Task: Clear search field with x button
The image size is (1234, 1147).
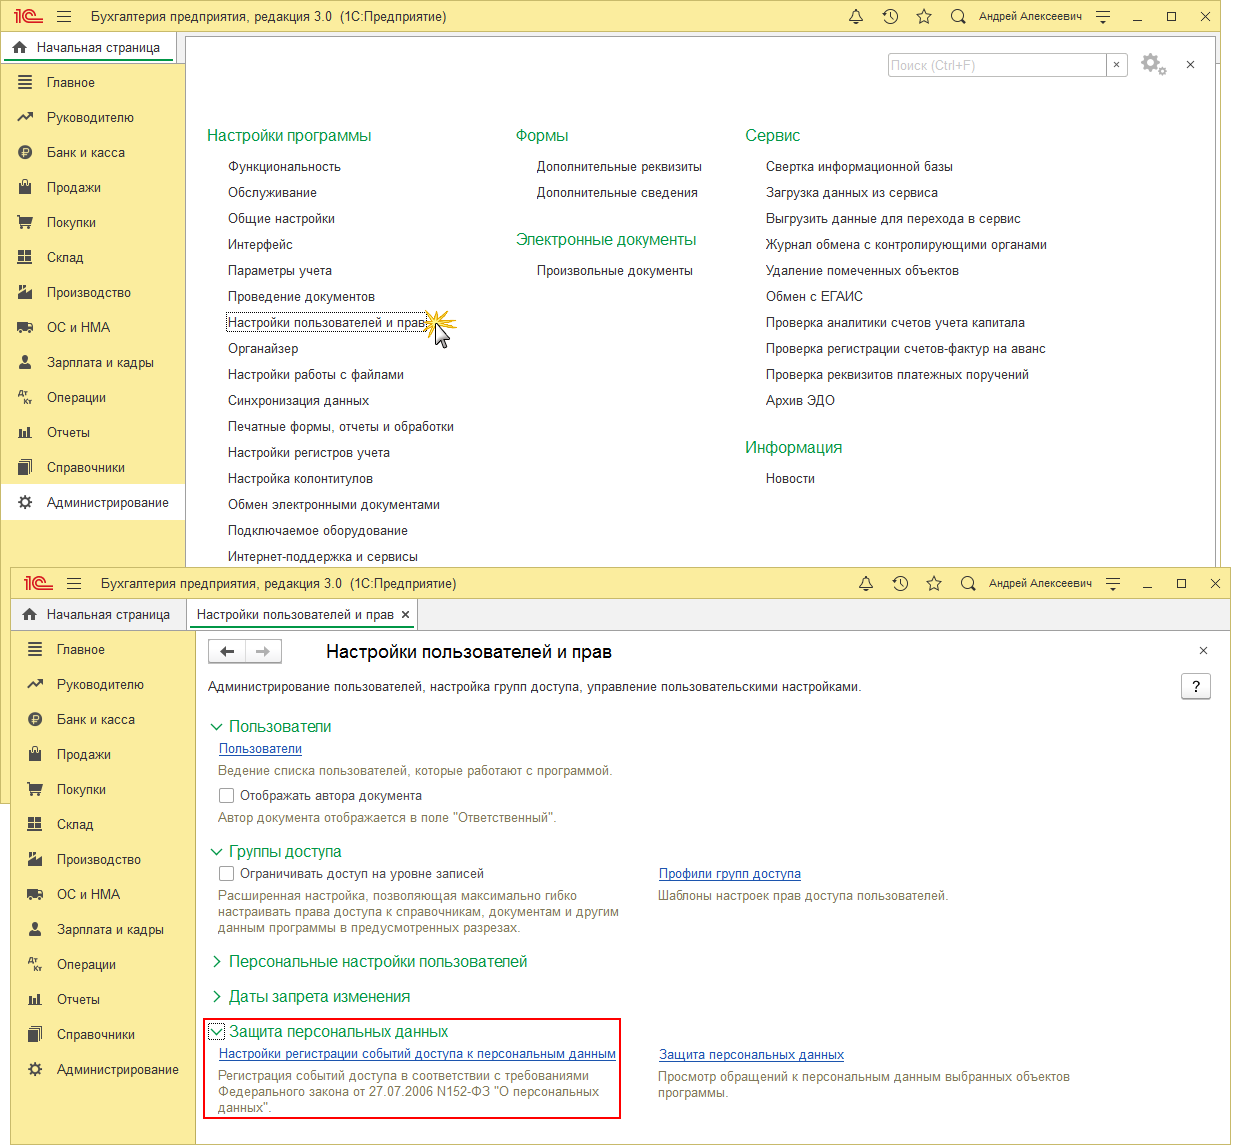Action: pos(1117,65)
